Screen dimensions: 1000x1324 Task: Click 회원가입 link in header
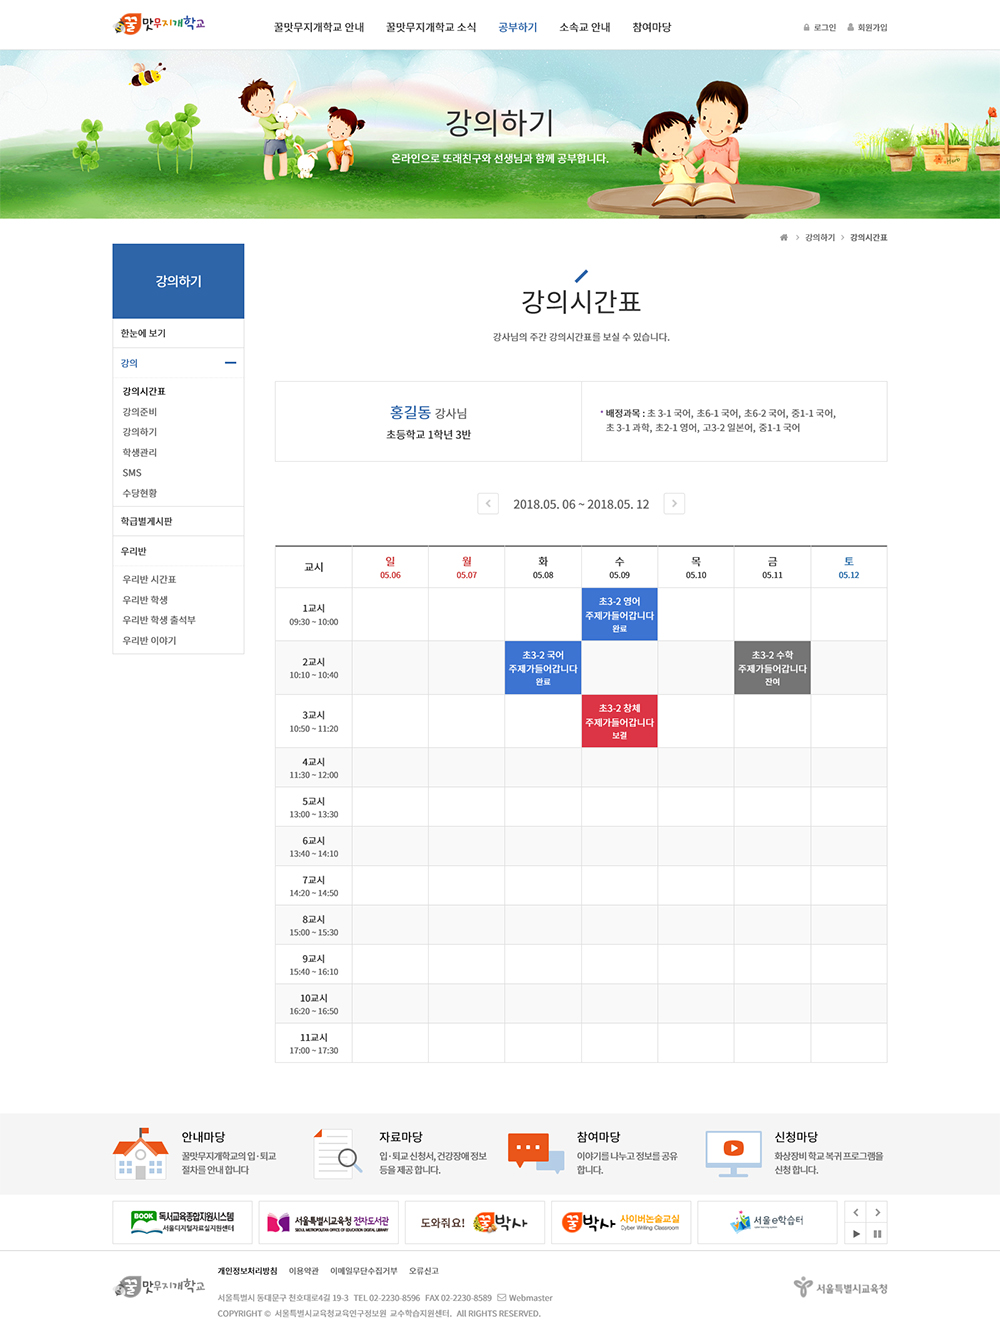(x=868, y=28)
